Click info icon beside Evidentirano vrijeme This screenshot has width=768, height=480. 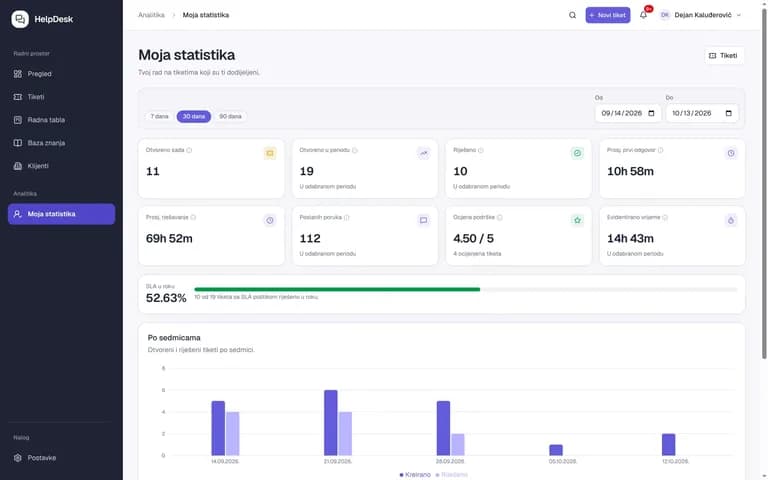[665, 217]
